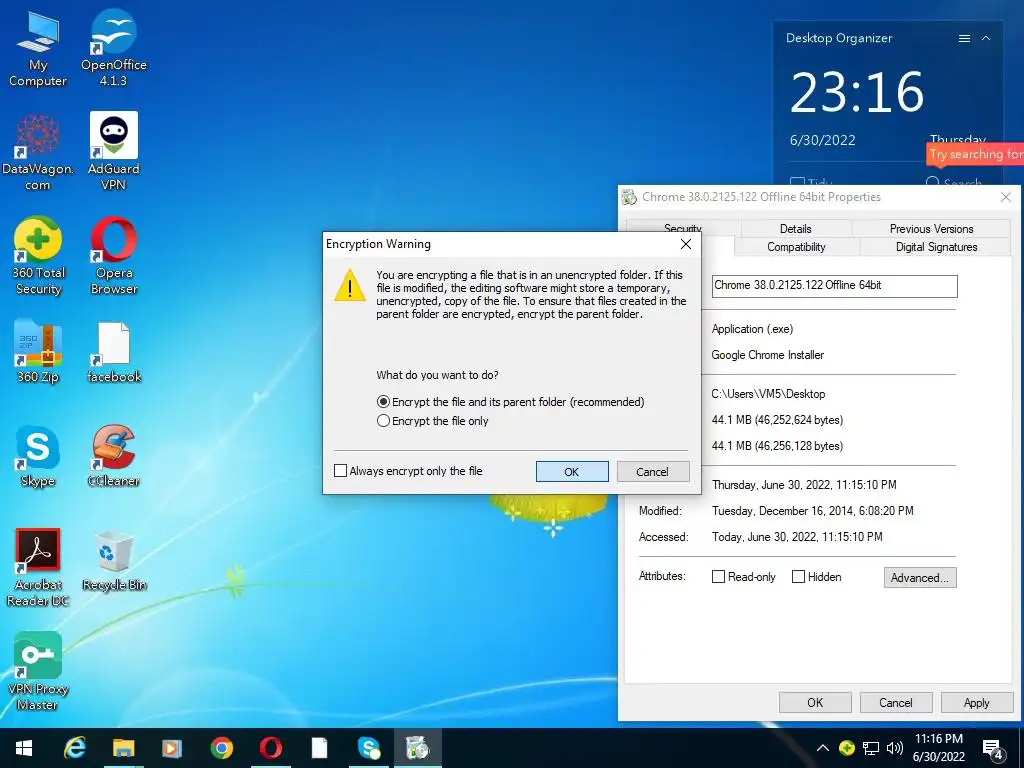
Task: Open the Windows Start menu
Action: click(x=24, y=748)
